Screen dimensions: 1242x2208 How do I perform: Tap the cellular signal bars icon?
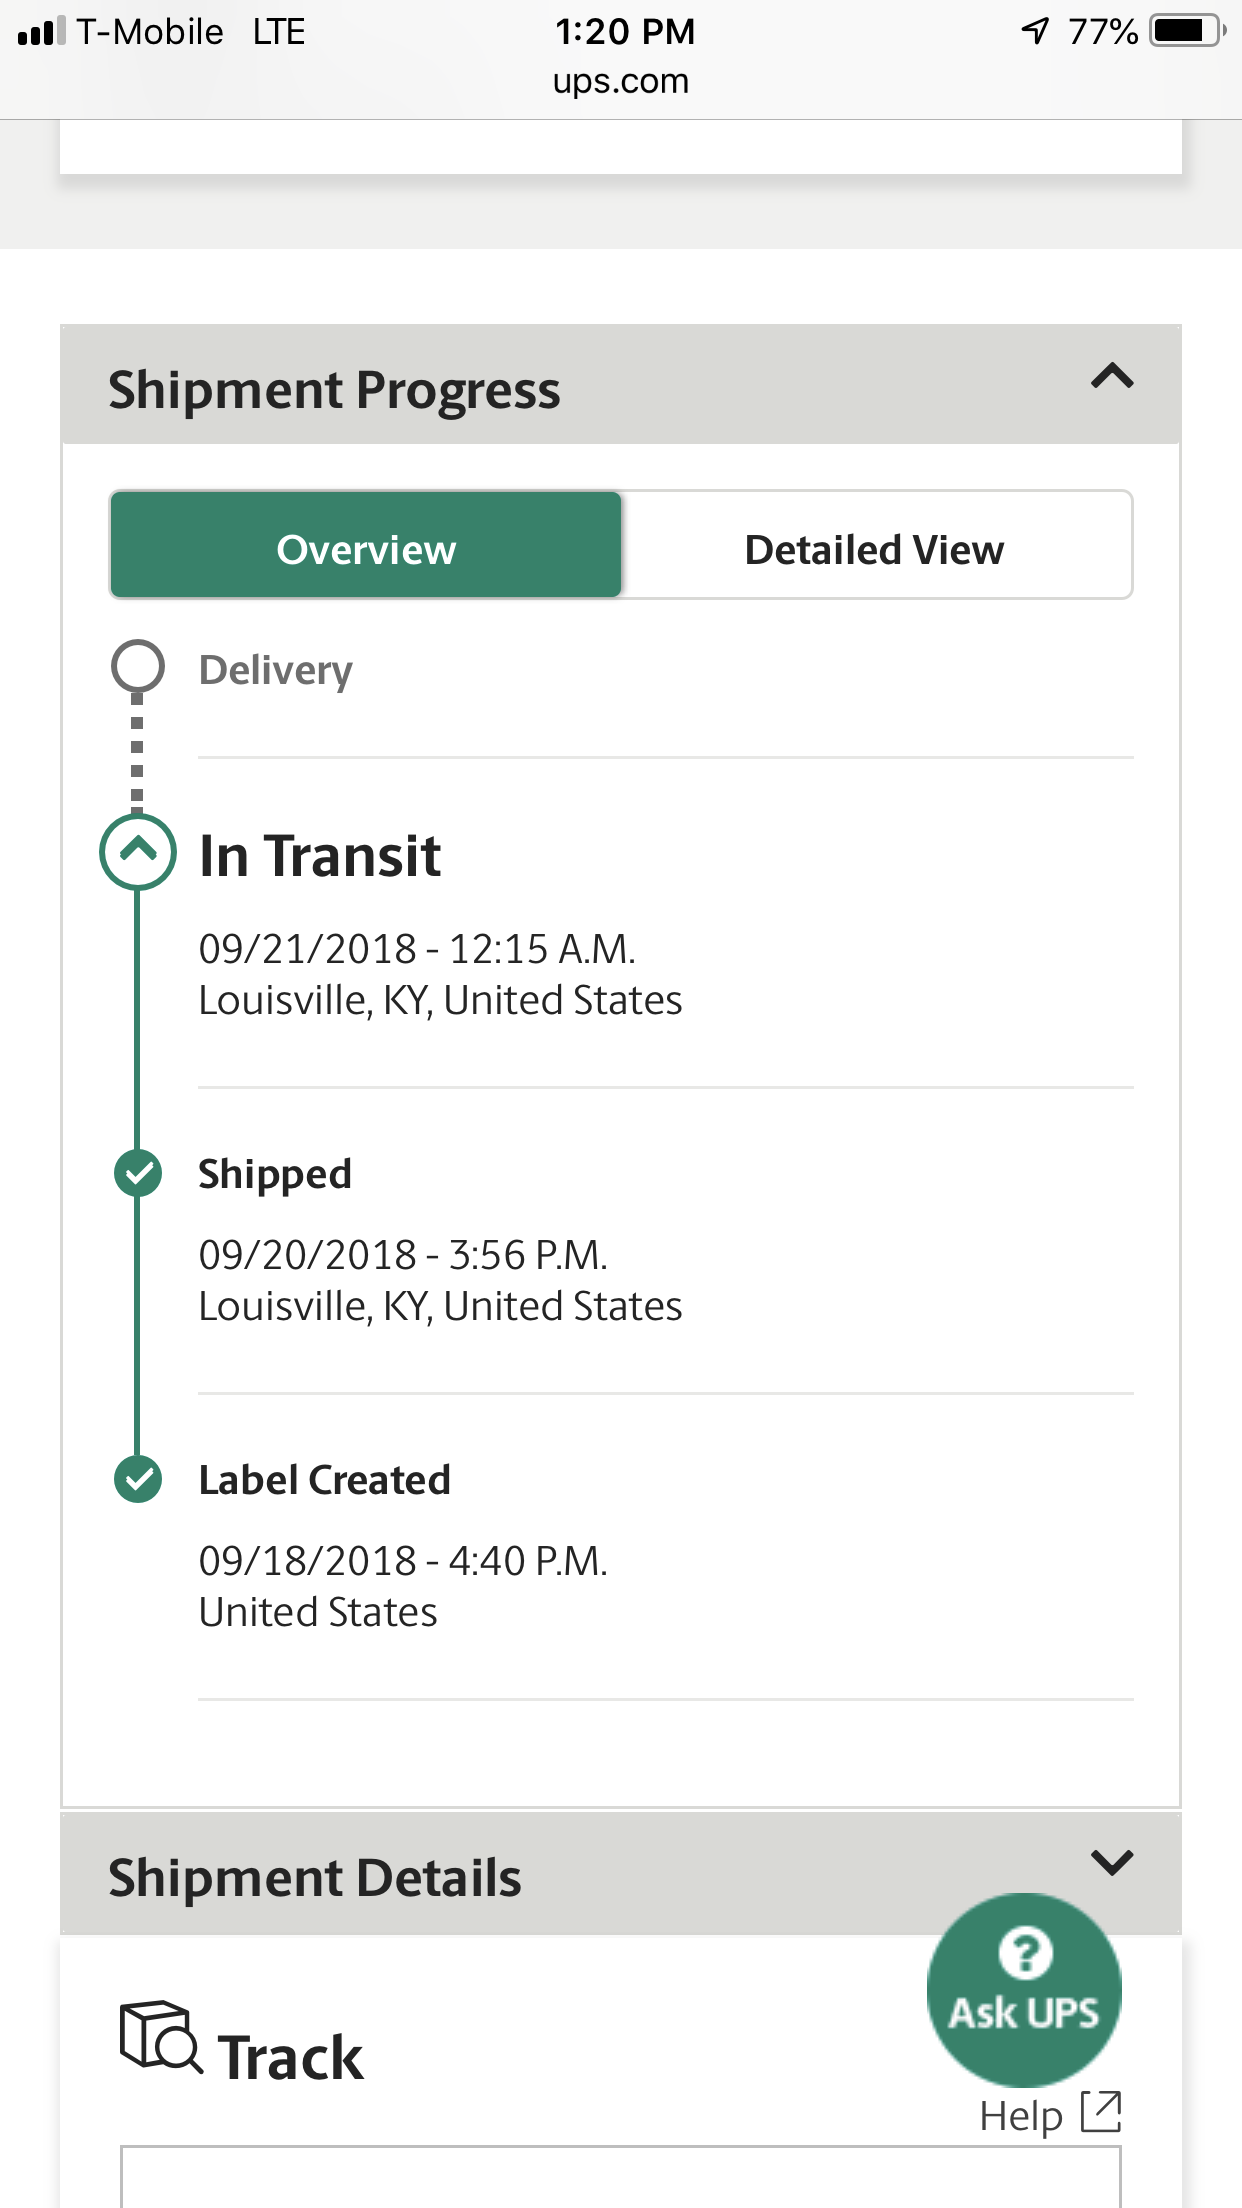42,31
